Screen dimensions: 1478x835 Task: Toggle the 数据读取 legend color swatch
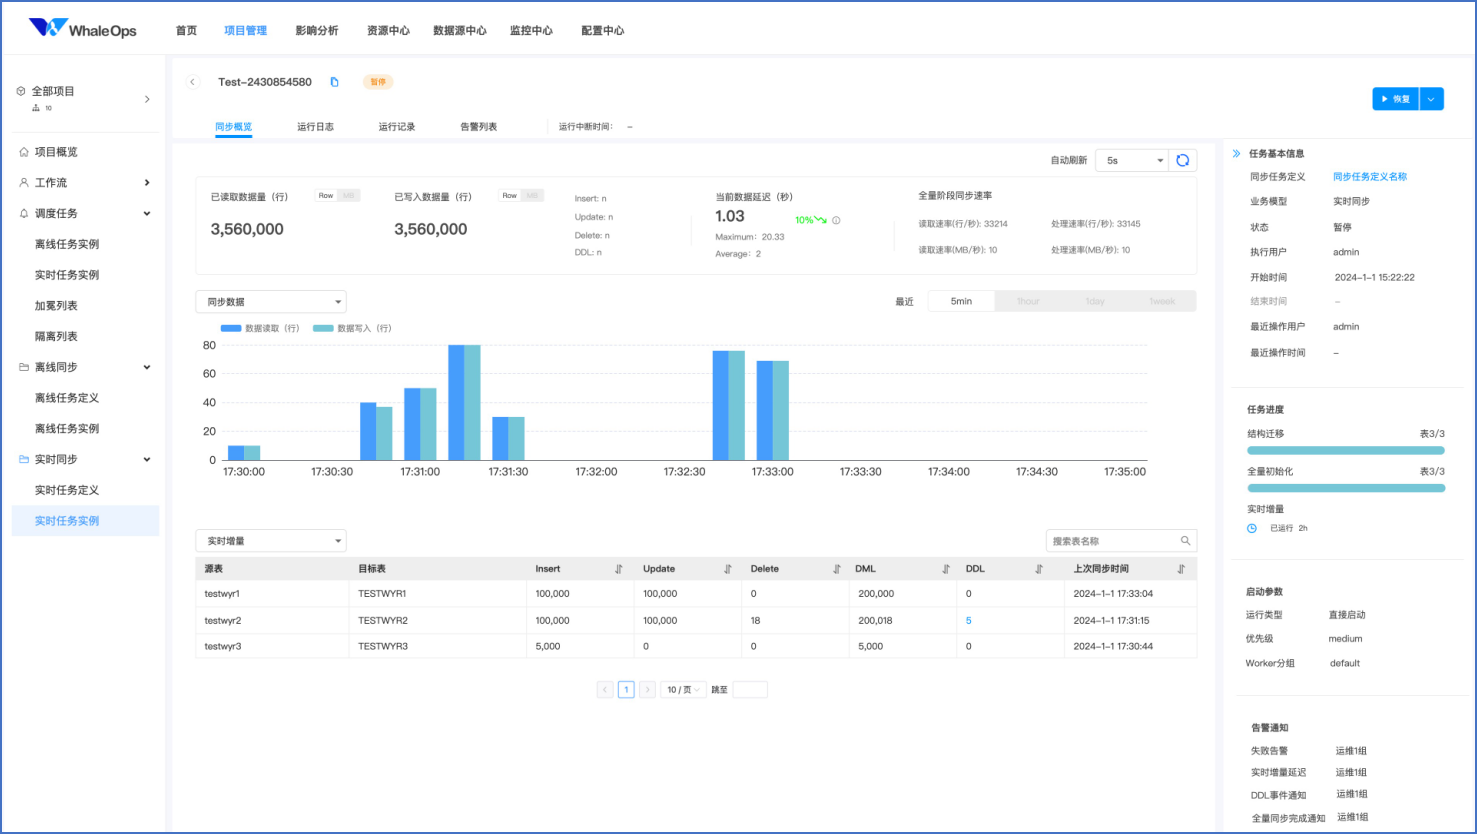tap(231, 328)
